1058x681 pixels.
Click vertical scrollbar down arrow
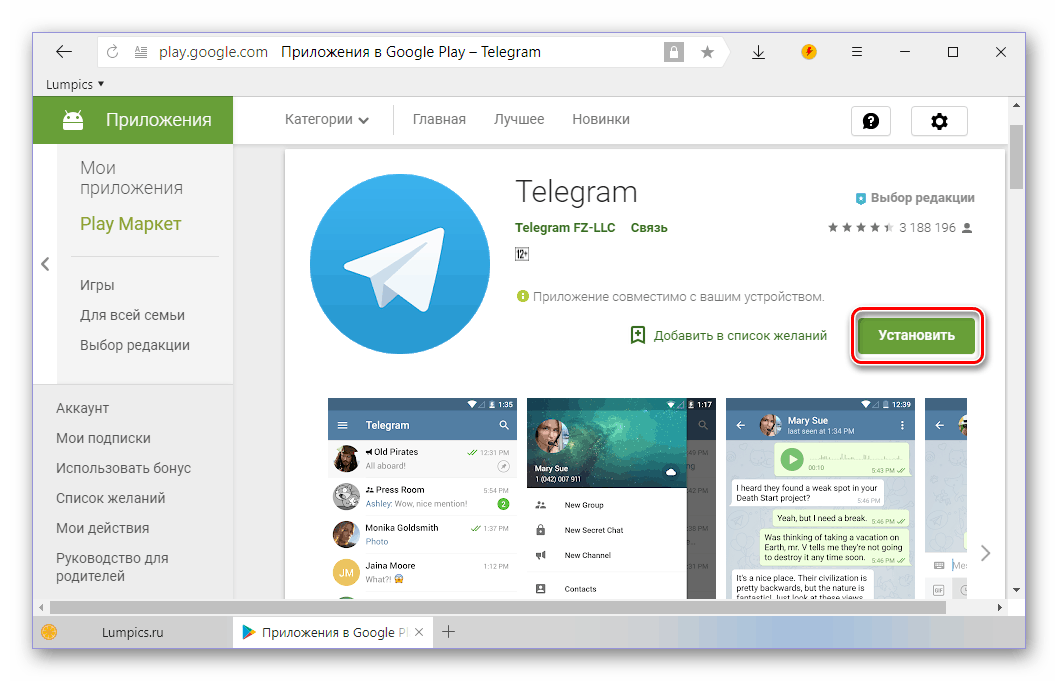point(1016,590)
